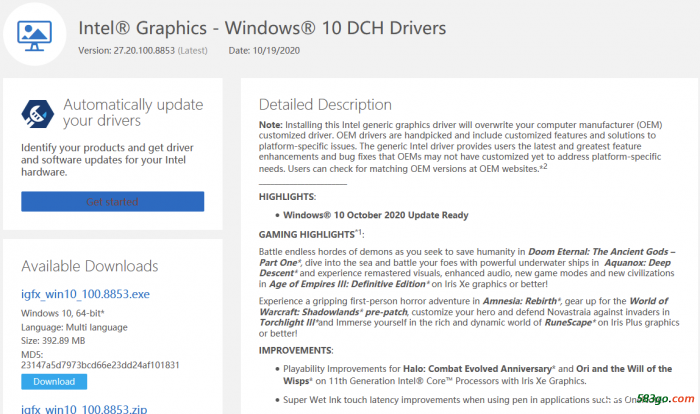The width and height of the screenshot is (700, 414).
Task: Click the Windows 10 October 2020 Update Ready bullet
Action: (x=375, y=215)
